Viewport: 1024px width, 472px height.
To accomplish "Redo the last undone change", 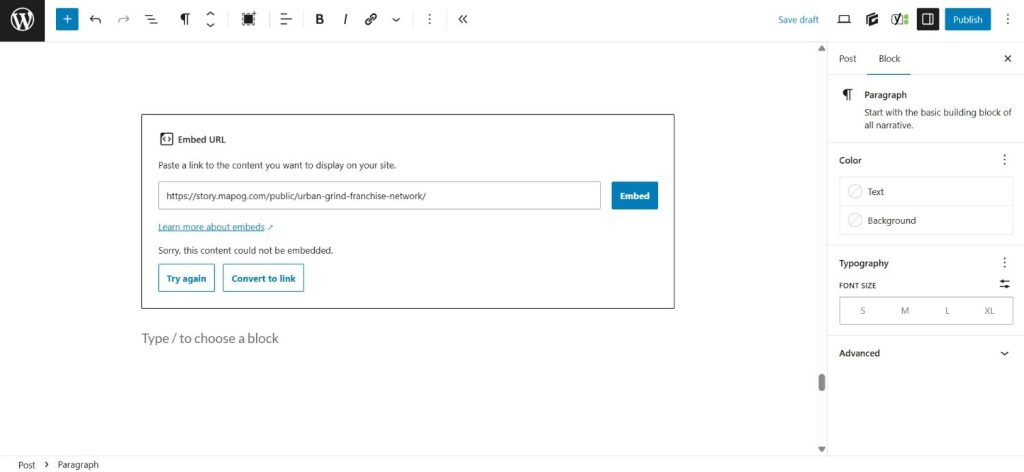I will (x=123, y=20).
